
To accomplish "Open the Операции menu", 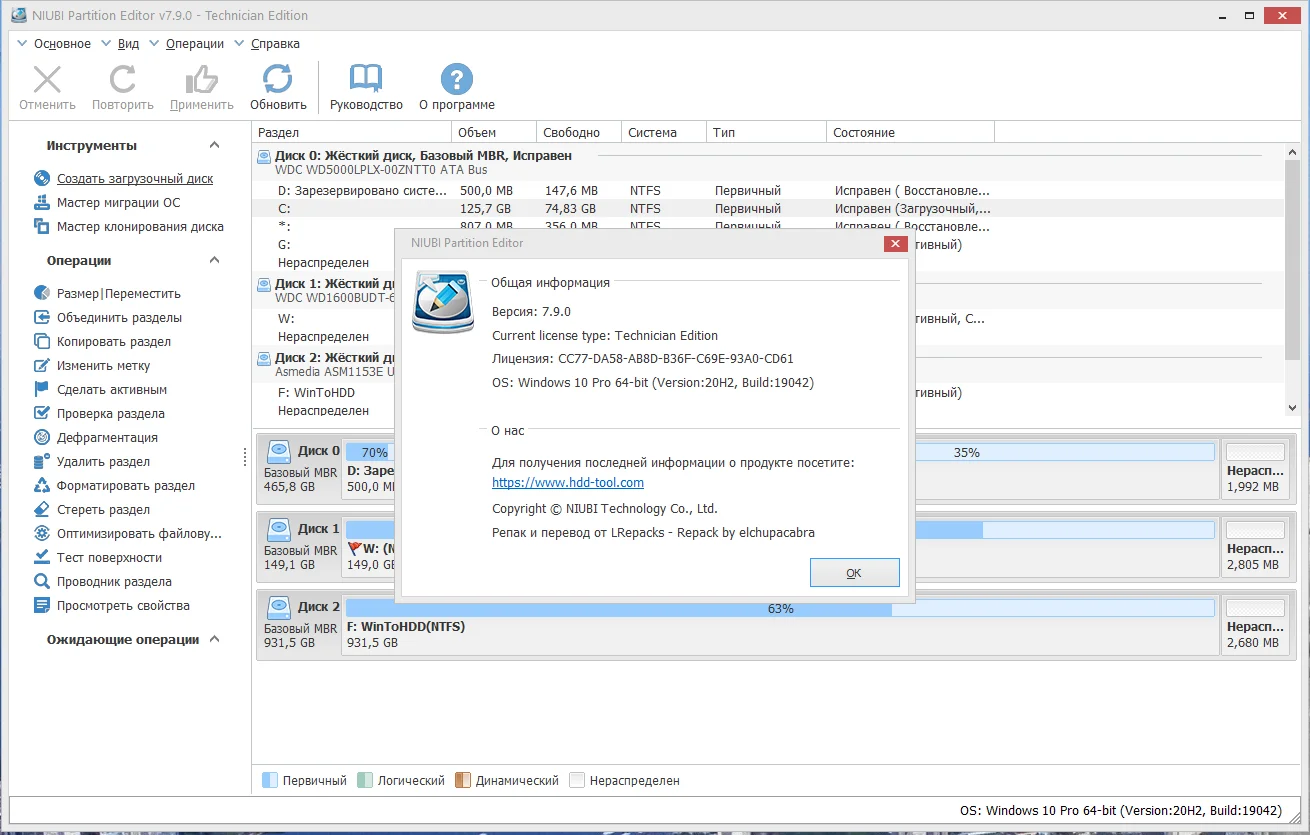I will (195, 44).
